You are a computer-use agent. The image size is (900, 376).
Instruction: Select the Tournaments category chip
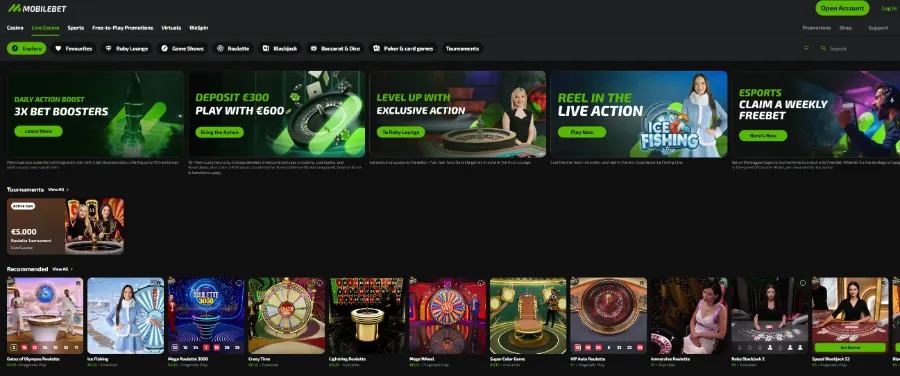[462, 49]
